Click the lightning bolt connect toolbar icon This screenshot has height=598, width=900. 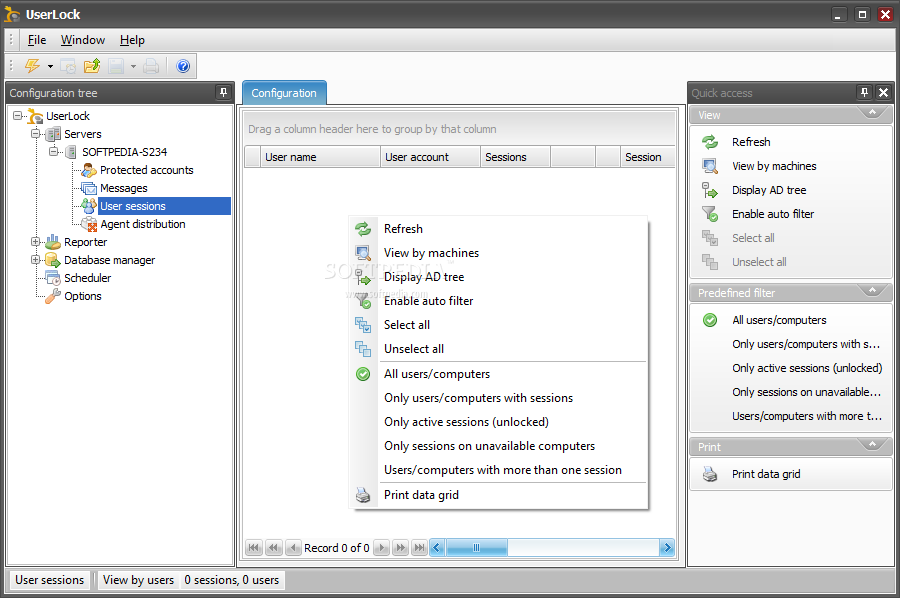tap(32, 66)
